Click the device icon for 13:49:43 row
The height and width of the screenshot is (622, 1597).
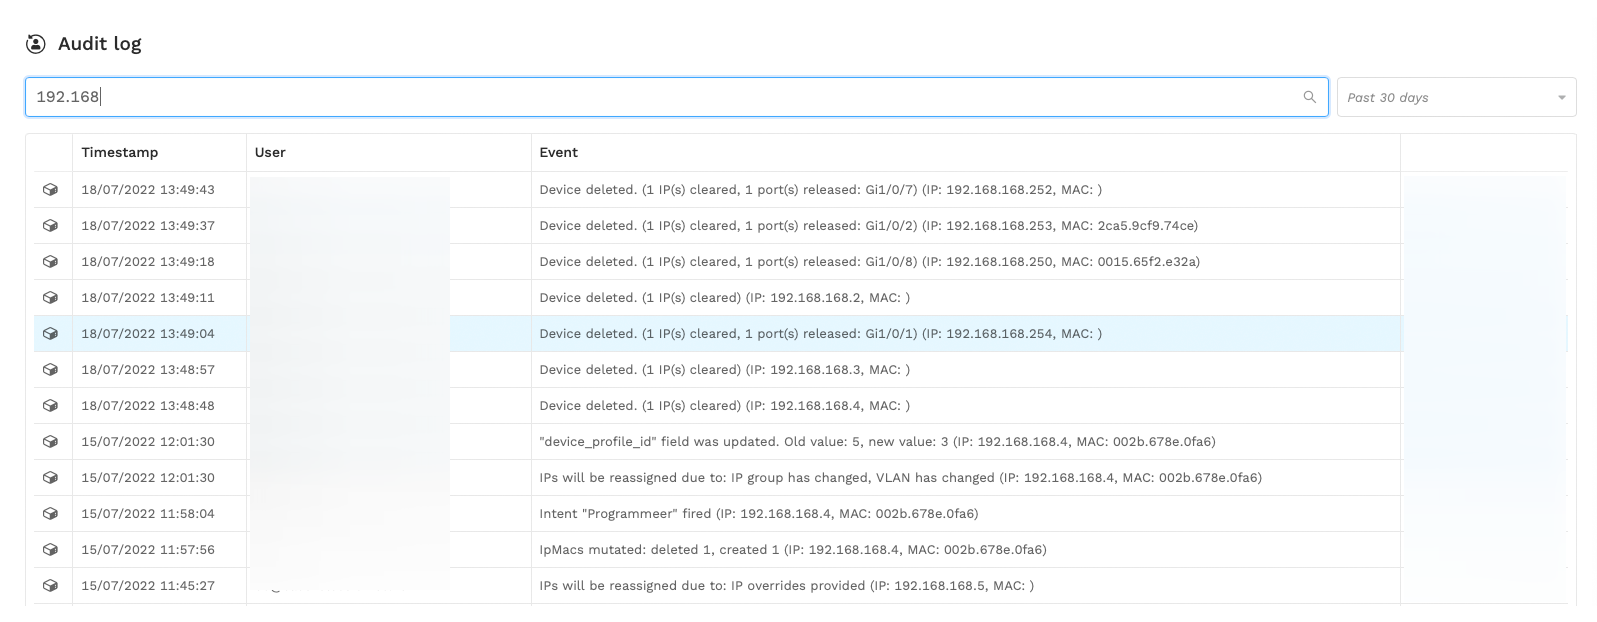coord(50,190)
